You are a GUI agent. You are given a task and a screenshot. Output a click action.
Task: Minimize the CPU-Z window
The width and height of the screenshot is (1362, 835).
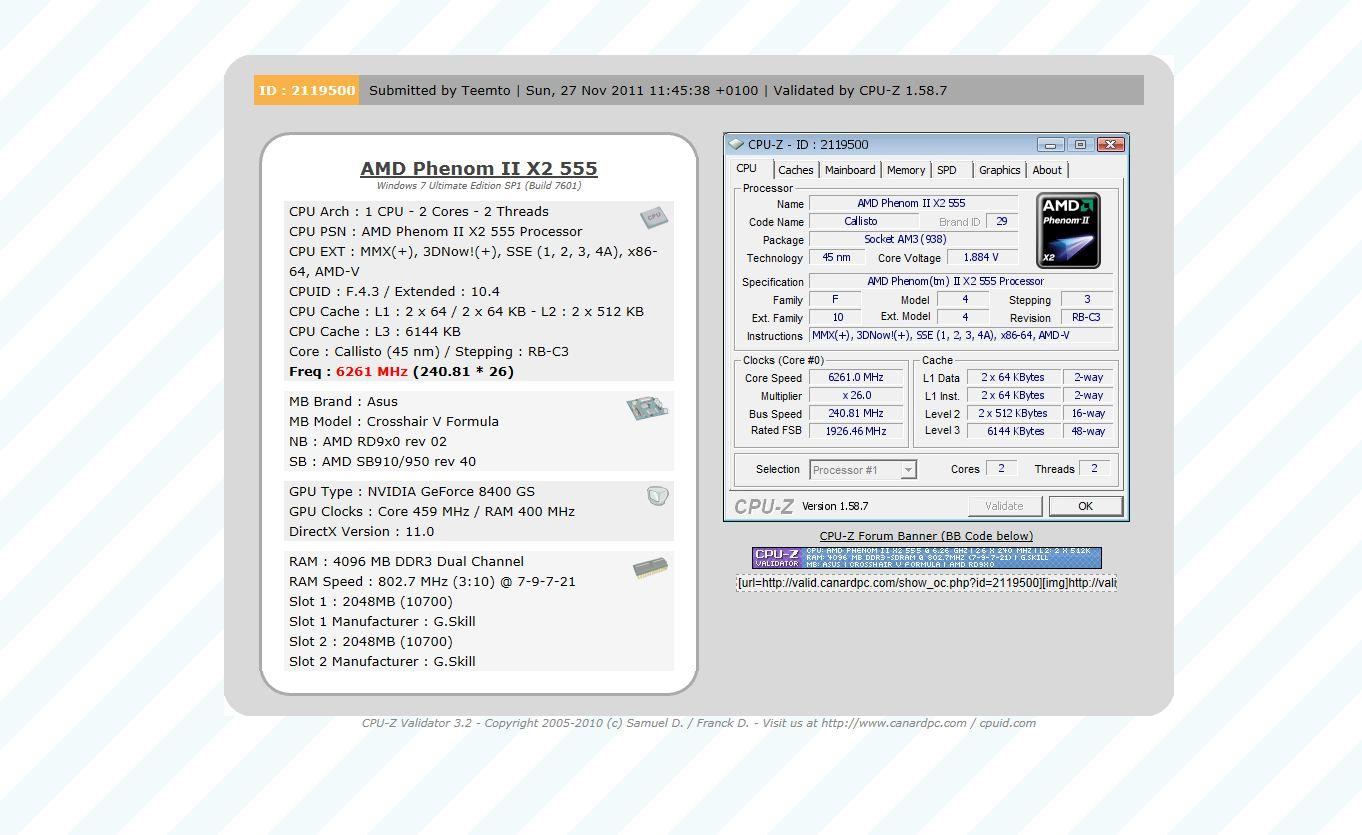[1051, 144]
